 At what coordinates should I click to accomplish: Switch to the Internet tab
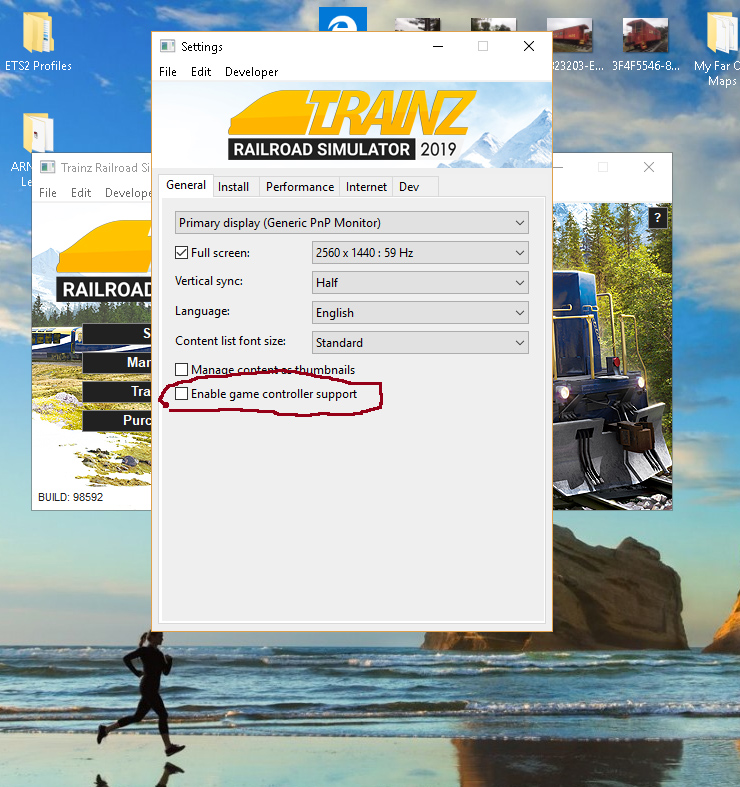point(366,187)
